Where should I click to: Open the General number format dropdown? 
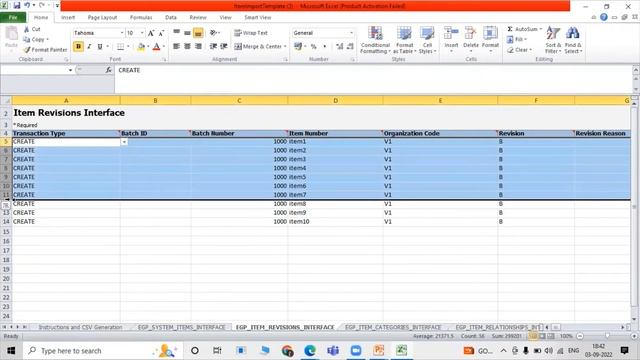tap(351, 33)
